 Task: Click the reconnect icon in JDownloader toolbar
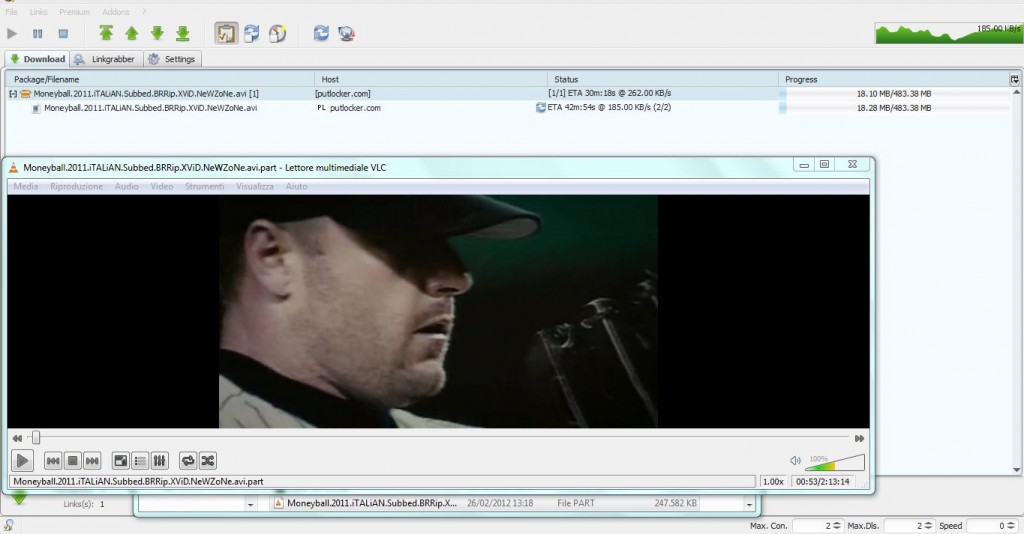tap(321, 34)
